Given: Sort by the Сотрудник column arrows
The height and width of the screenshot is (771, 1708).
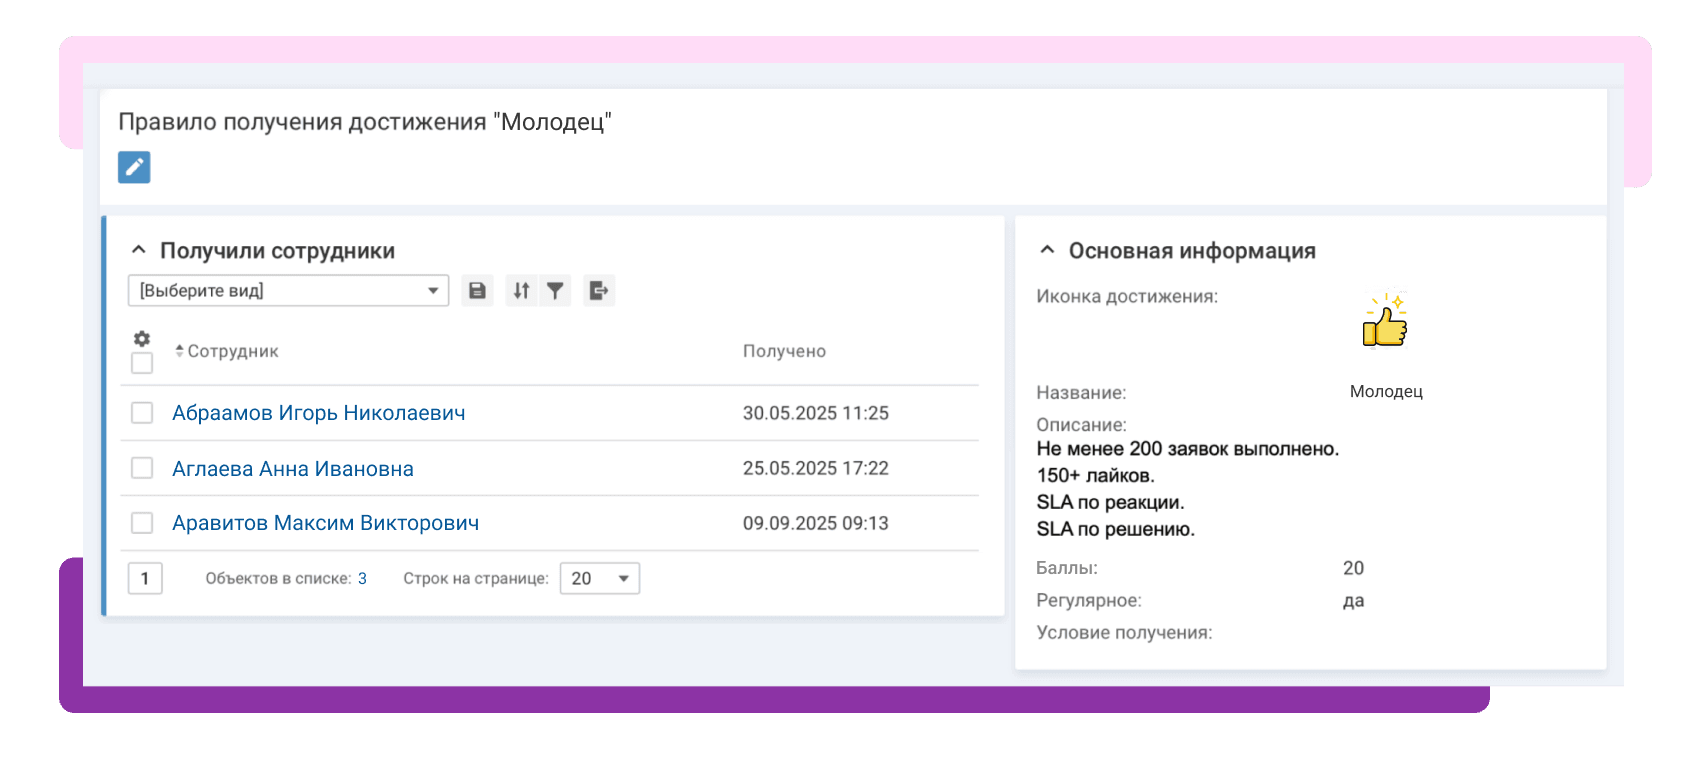Looking at the screenshot, I should [179, 351].
